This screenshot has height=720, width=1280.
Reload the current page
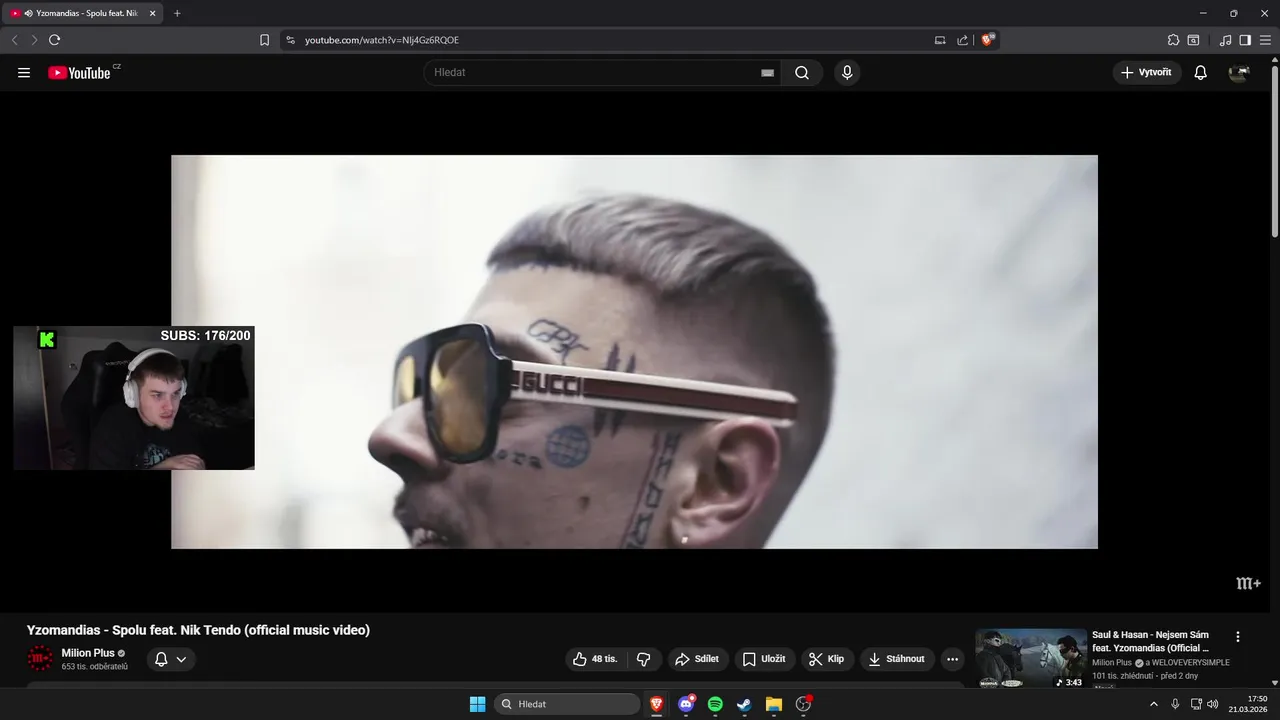tap(54, 40)
